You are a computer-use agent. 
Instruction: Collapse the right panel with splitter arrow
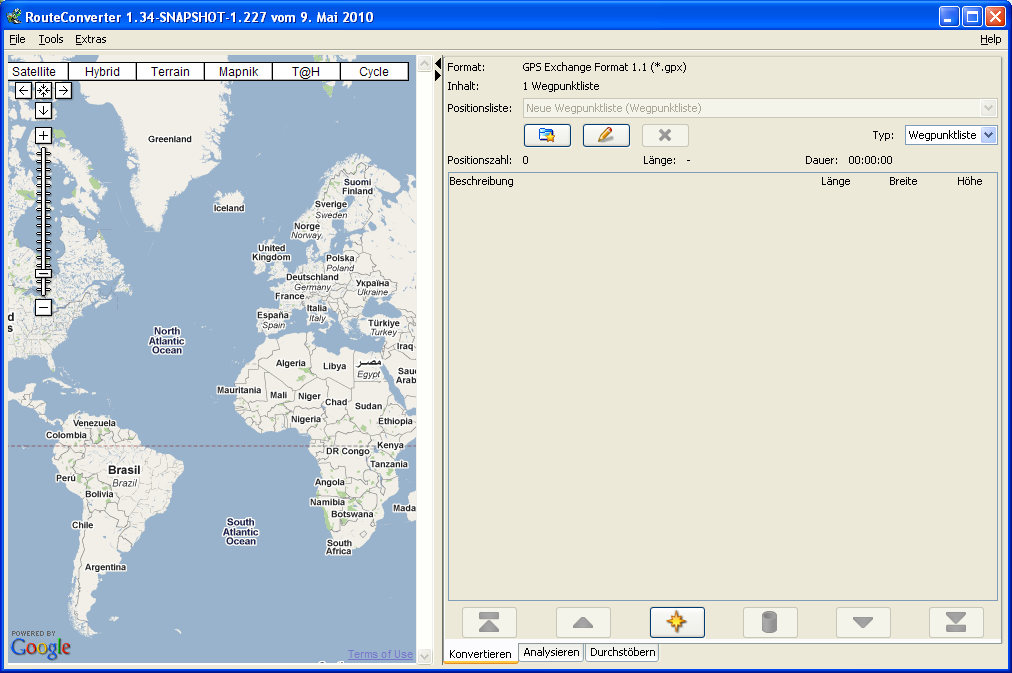click(x=438, y=75)
